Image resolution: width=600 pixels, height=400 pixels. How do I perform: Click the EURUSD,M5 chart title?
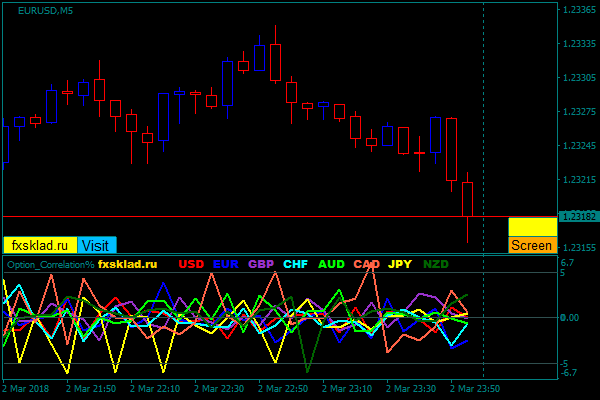pyautogui.click(x=46, y=11)
